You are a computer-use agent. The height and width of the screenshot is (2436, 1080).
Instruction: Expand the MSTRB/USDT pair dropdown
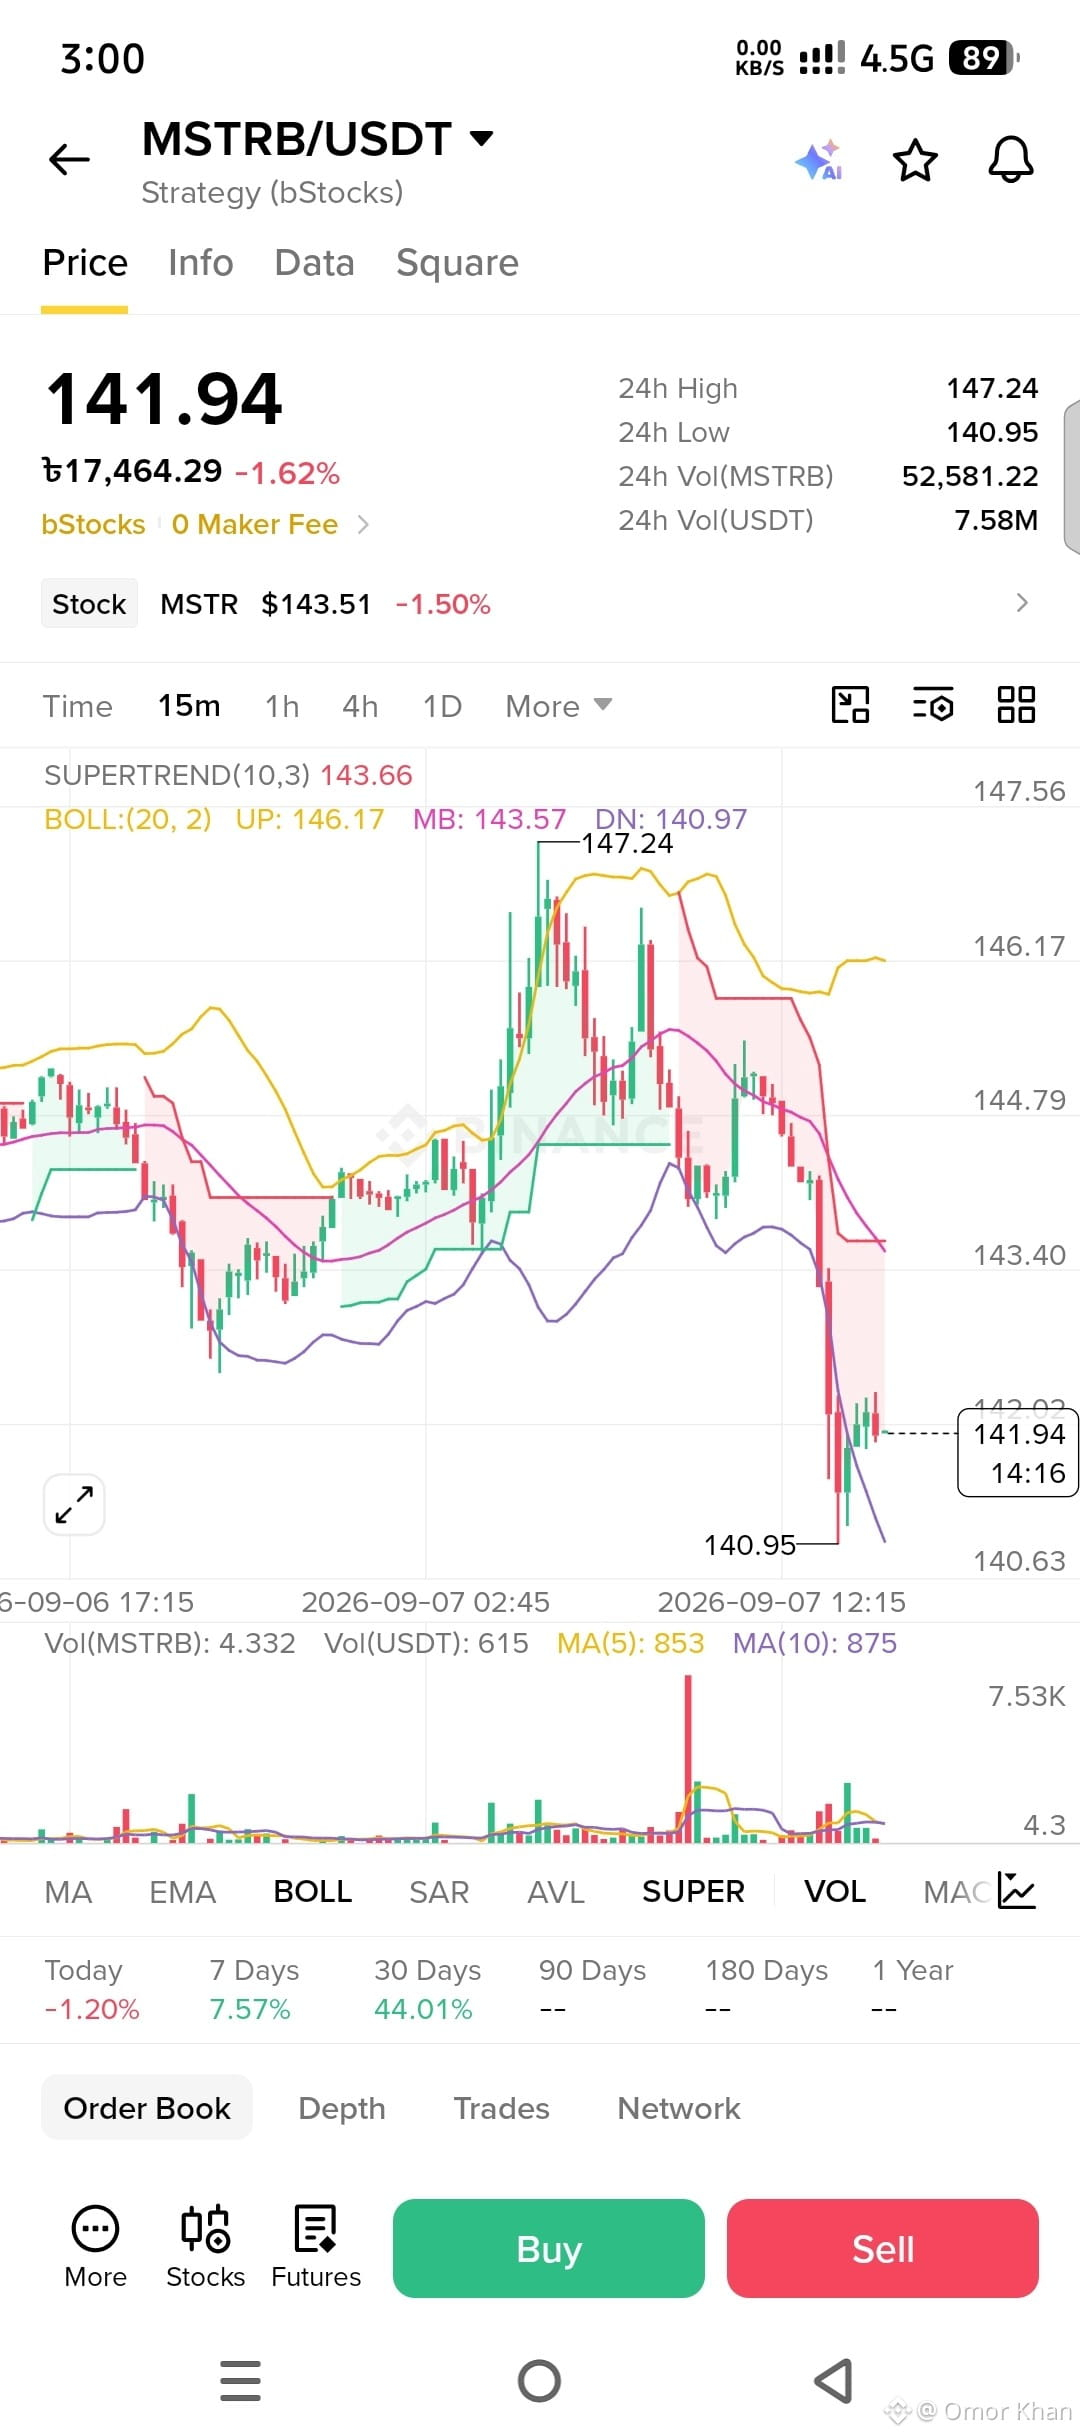click(x=482, y=138)
